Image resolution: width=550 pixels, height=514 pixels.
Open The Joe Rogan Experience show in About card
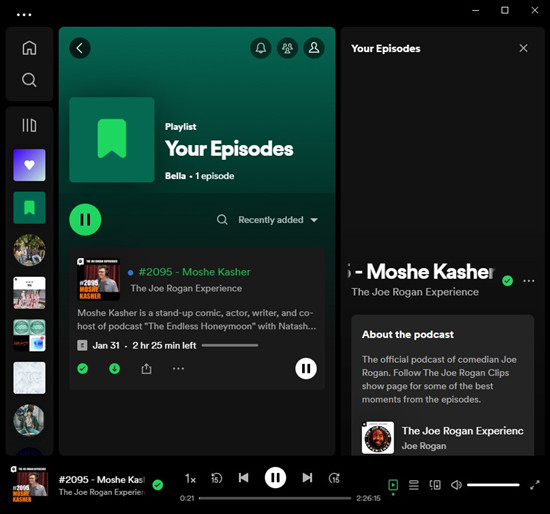[463, 431]
